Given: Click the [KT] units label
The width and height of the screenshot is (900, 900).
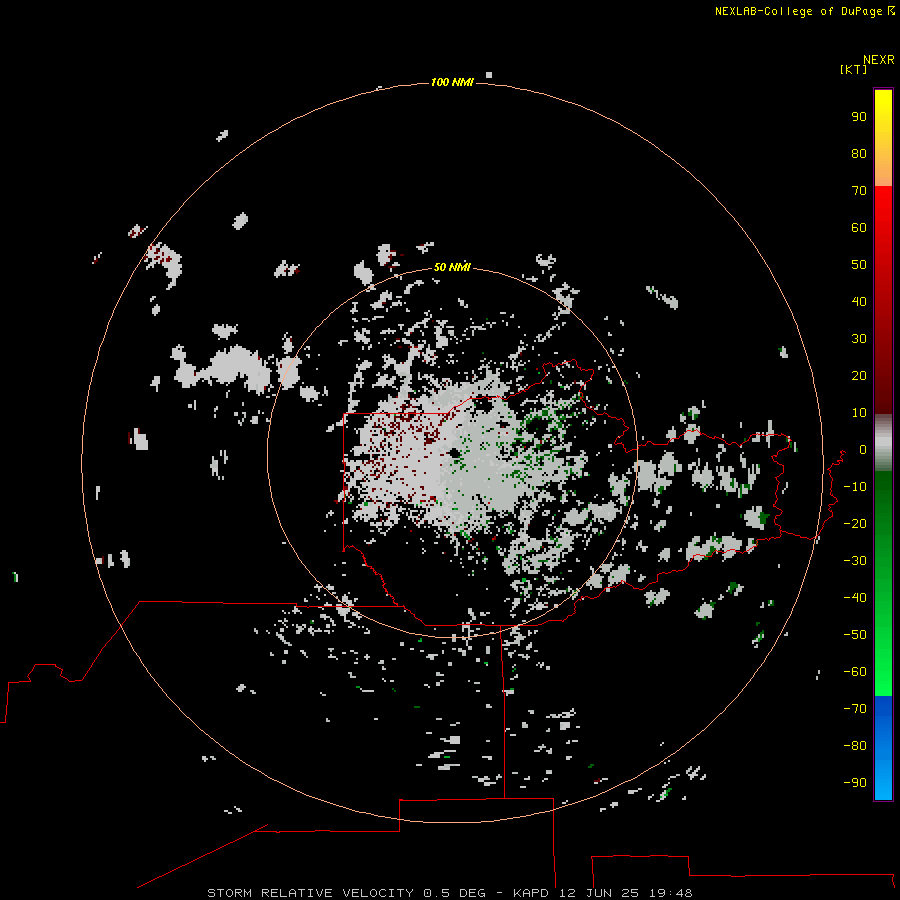Looking at the screenshot, I should pyautogui.click(x=853, y=69).
